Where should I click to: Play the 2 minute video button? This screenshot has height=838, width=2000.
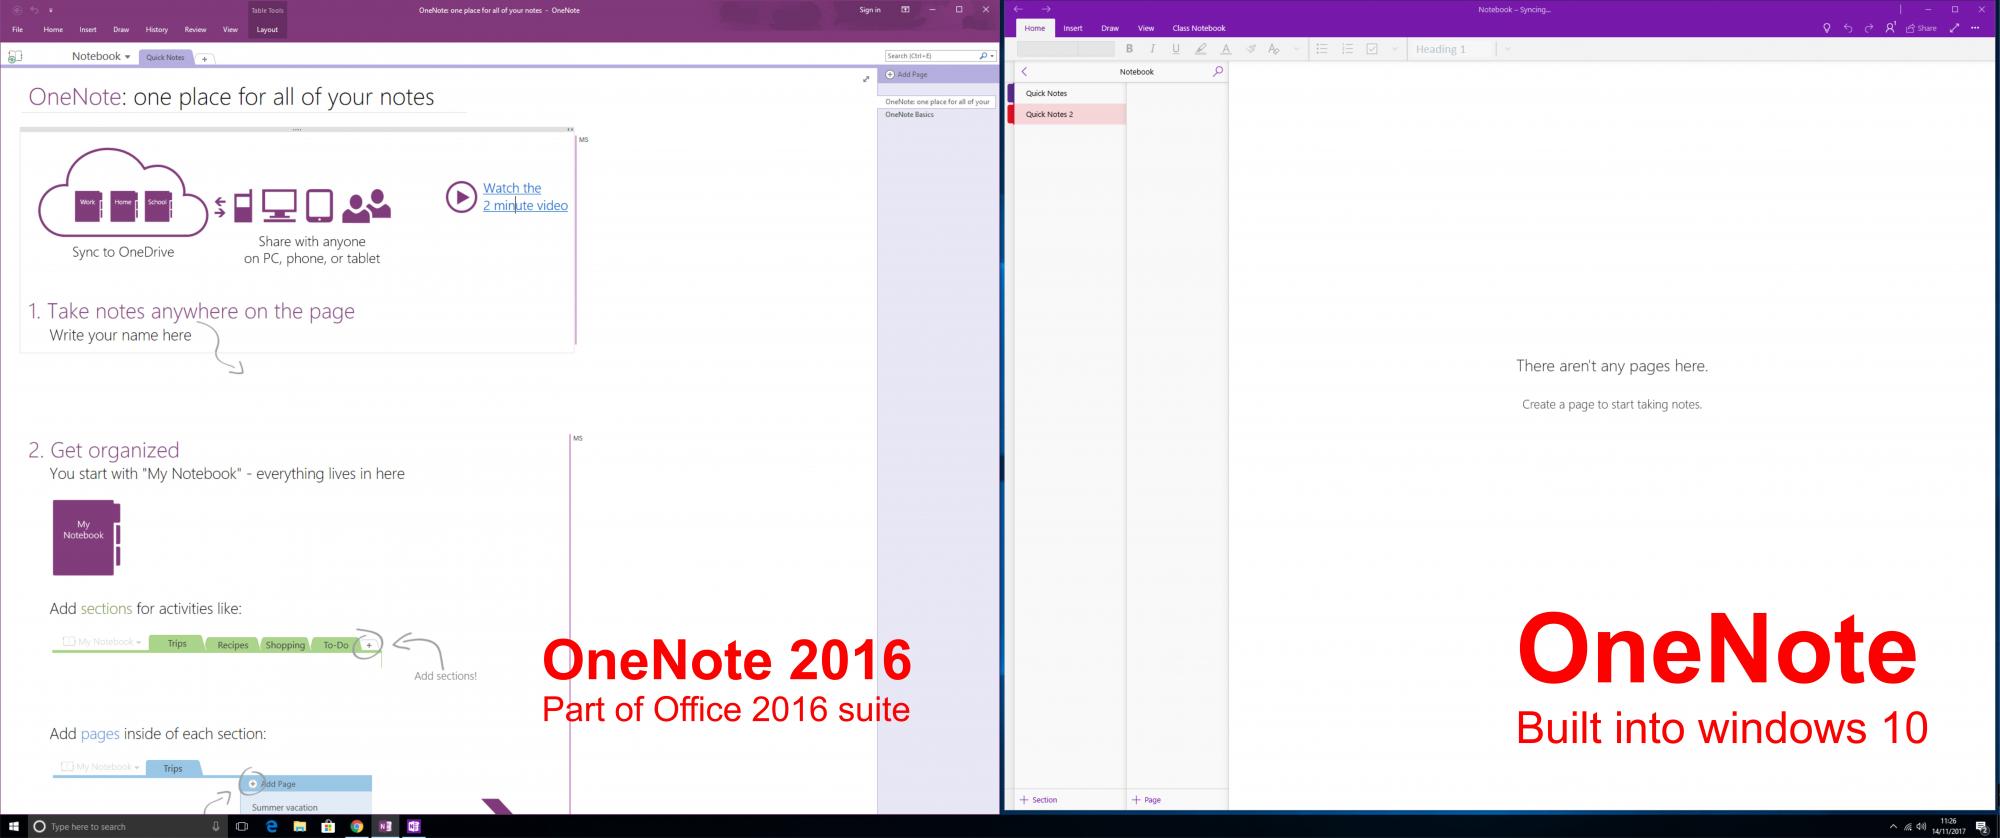(x=461, y=197)
